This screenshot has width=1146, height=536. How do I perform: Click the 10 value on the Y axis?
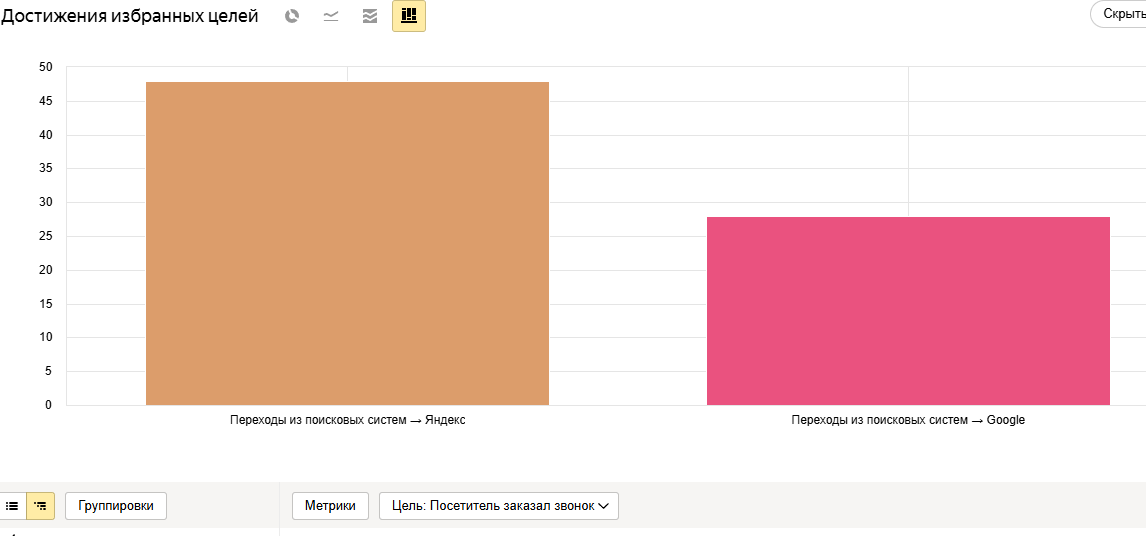46,337
